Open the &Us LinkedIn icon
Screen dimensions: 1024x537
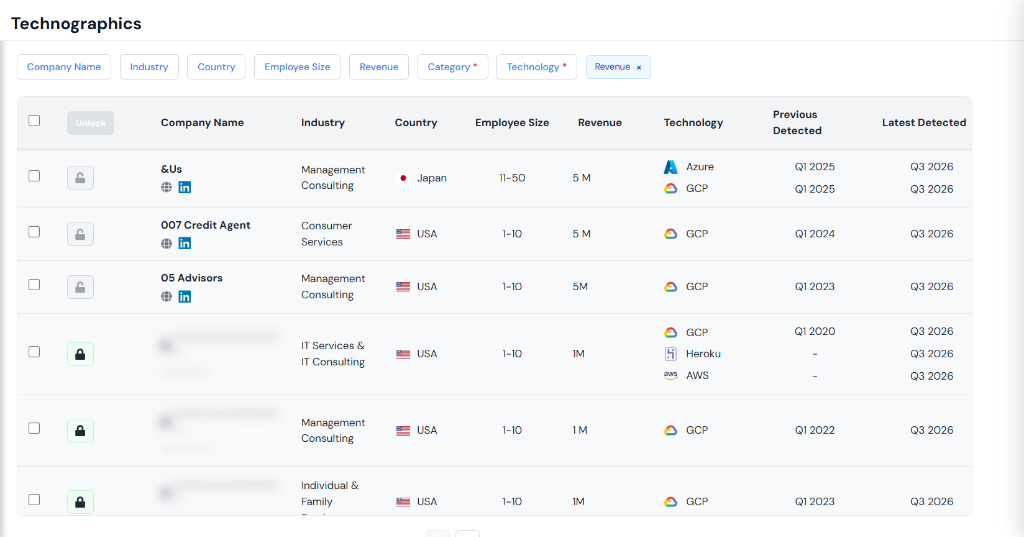(185, 187)
